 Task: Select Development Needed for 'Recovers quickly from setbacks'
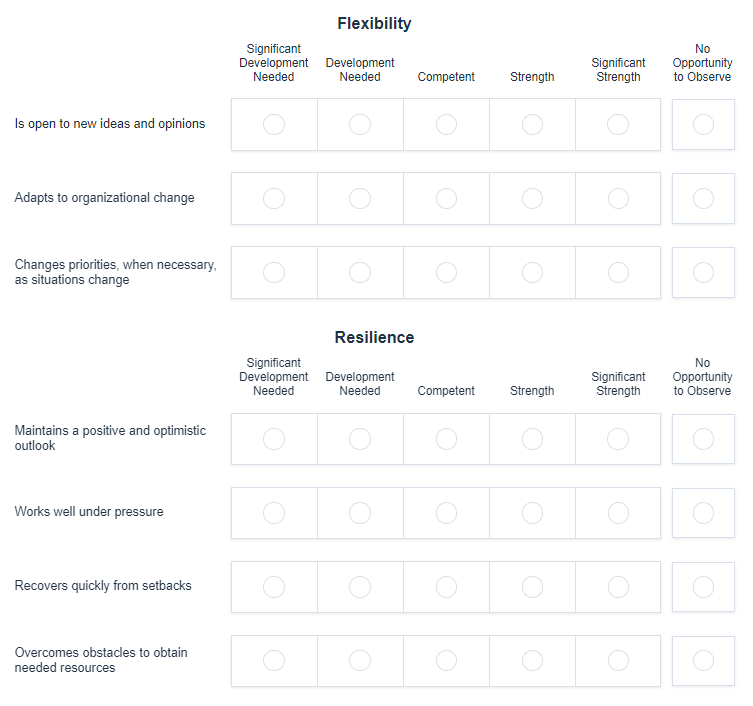[360, 587]
